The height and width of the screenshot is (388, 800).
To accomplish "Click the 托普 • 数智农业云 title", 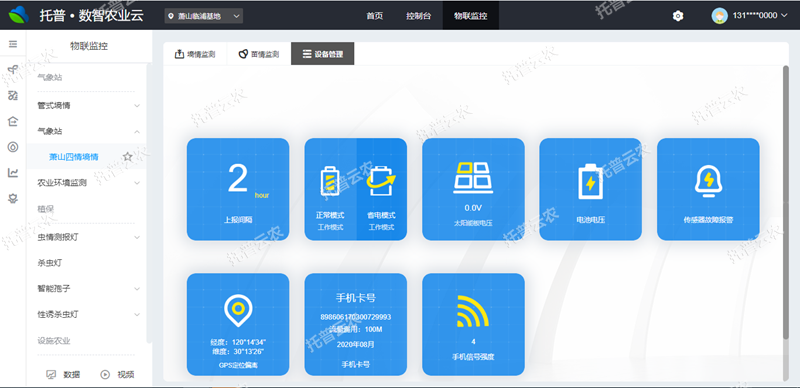I will [x=92, y=16].
